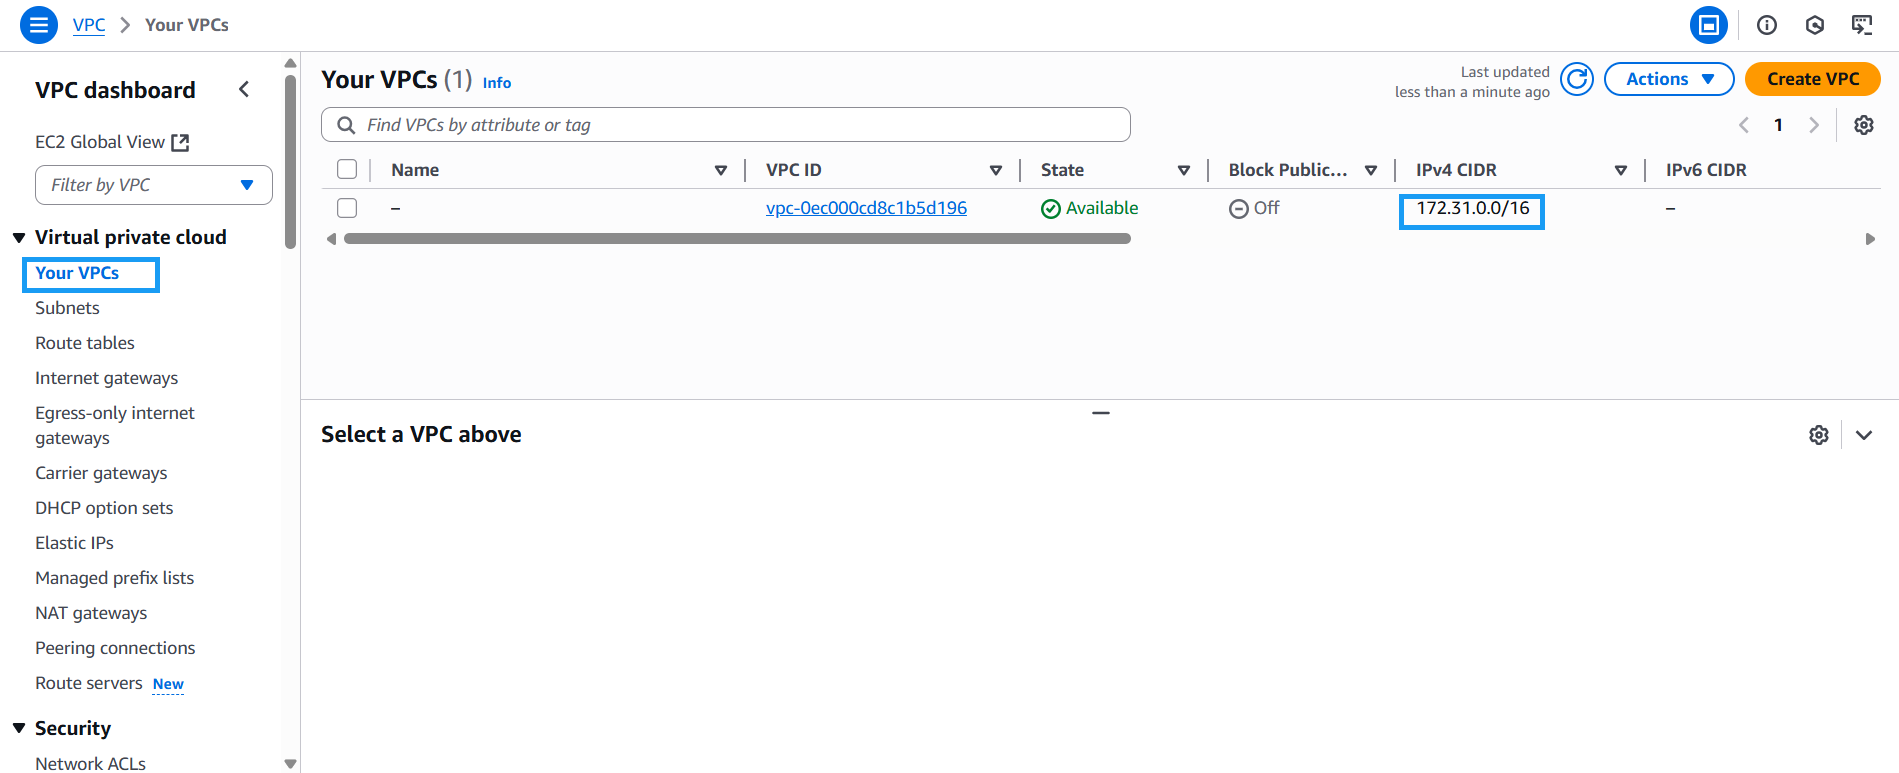Click the VPC dashboard heading link
Screen dimensions: 1899x773
[115, 90]
